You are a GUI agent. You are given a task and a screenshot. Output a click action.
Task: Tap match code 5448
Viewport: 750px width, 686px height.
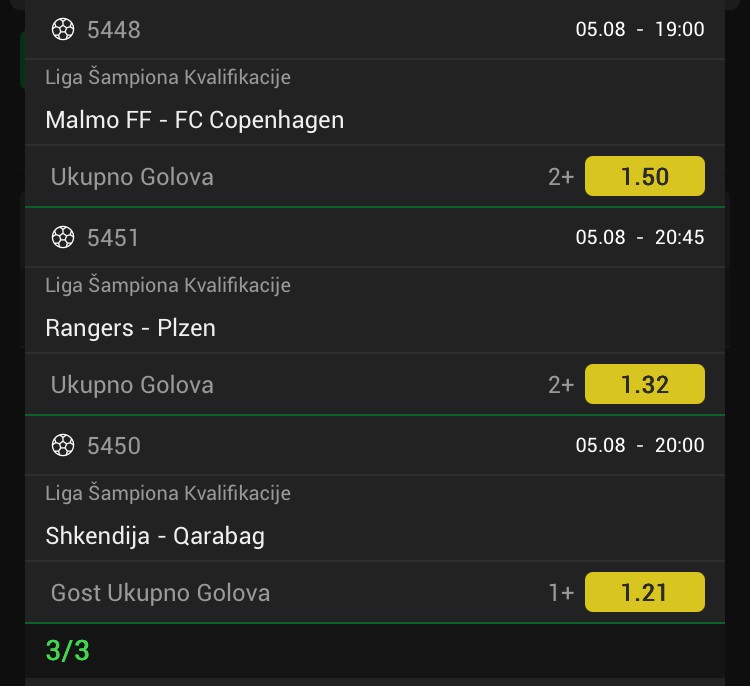114,30
